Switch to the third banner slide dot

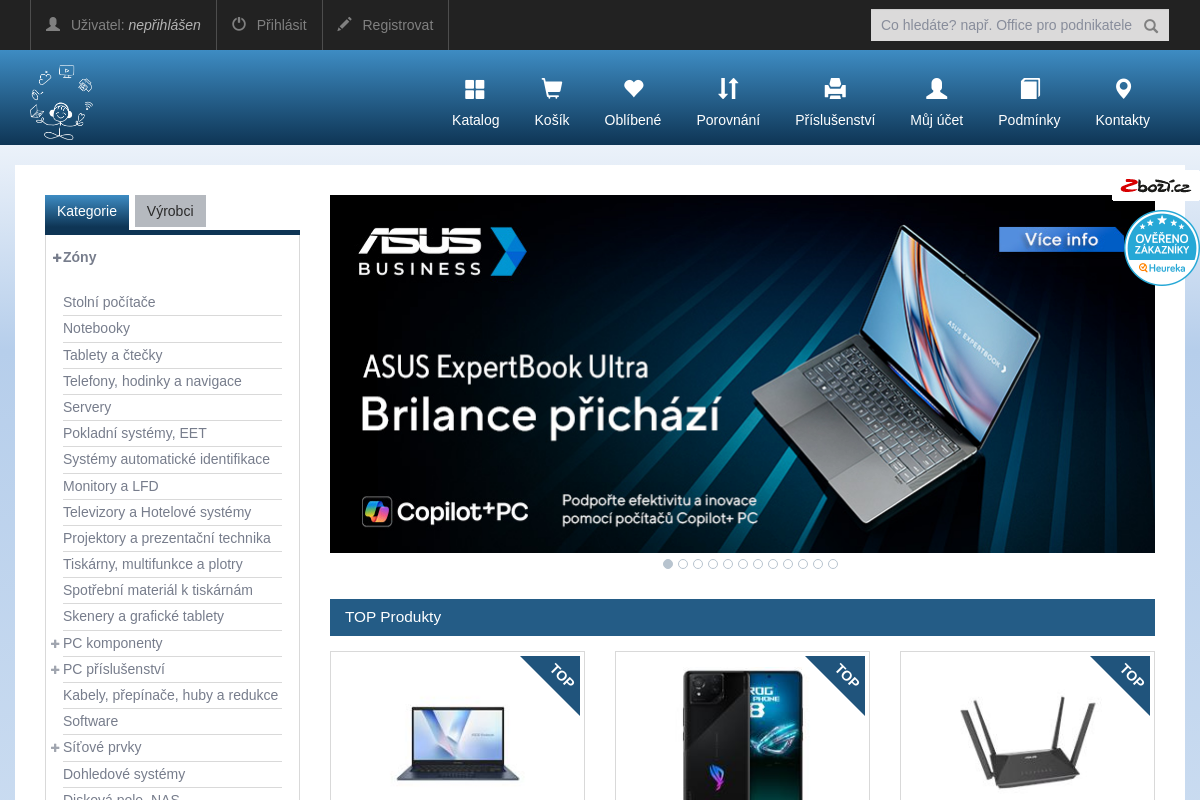[x=698, y=564]
